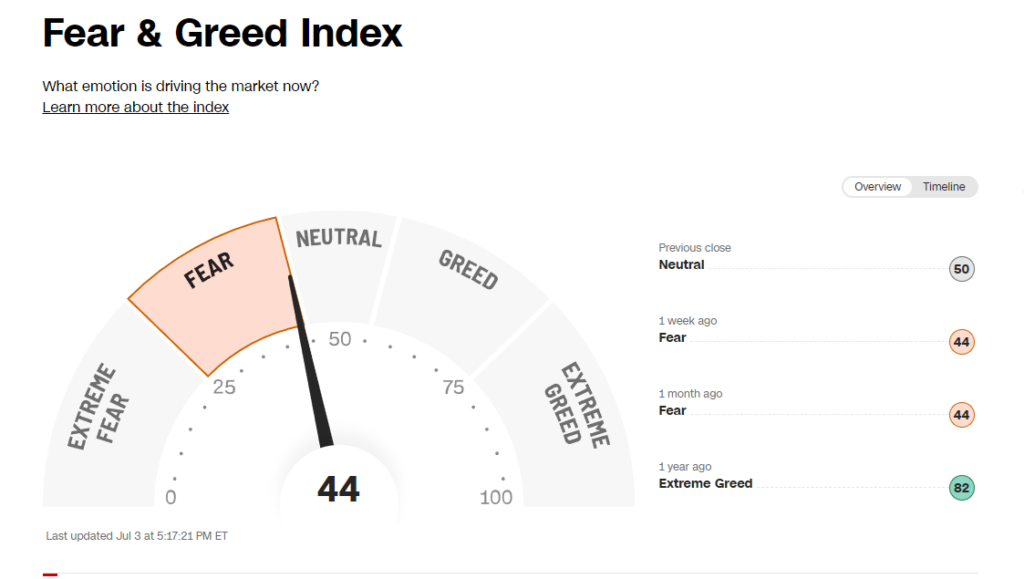This screenshot has width=1024, height=579.
Task: Click the 50 mark on the gauge scale
Action: pos(340,339)
